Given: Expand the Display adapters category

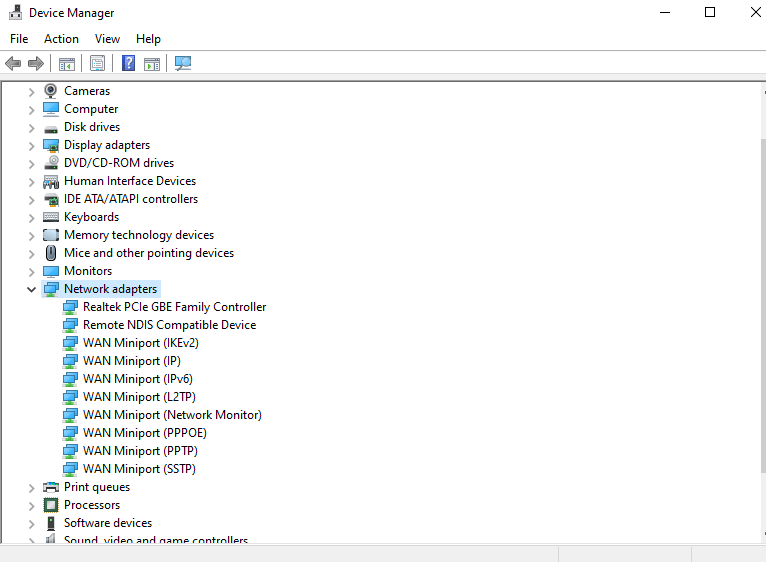Looking at the screenshot, I should [x=31, y=146].
